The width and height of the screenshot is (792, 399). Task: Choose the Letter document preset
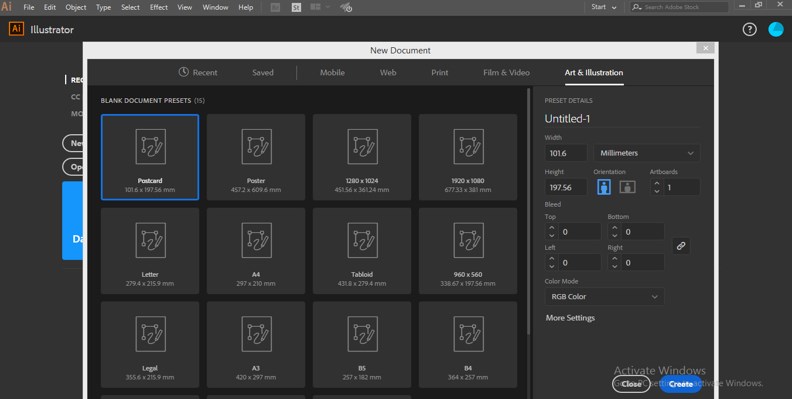pos(150,251)
